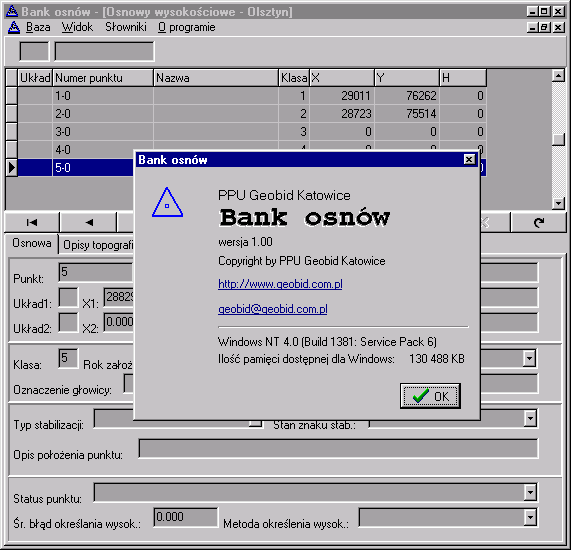Maximize the main Bank osnów window
The image size is (571, 550).
[544, 11]
